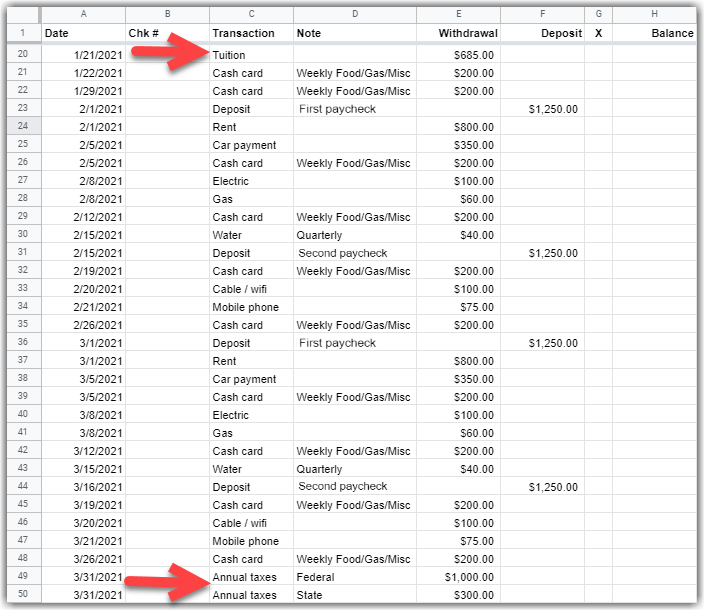The image size is (705, 611).
Task: Select column C header
Action: 251,14
